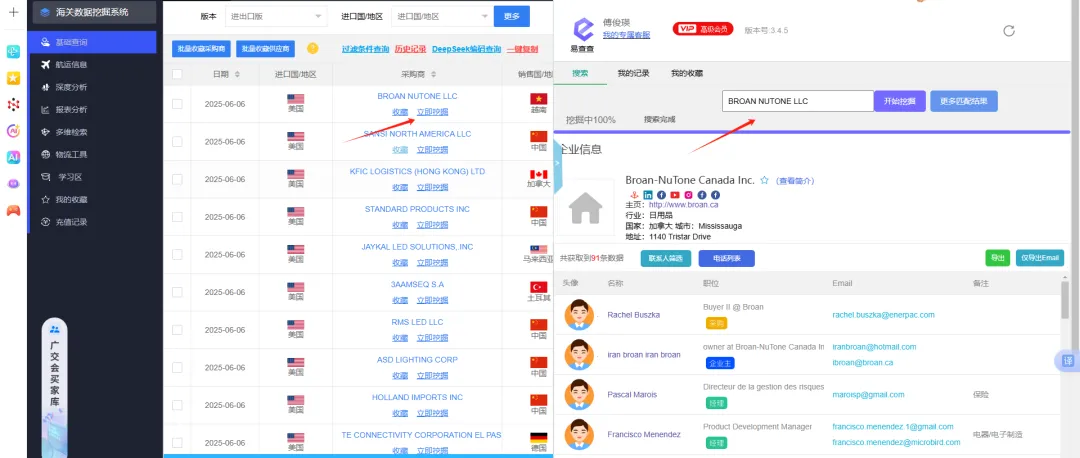Click the 译 translate floating button

click(1068, 361)
